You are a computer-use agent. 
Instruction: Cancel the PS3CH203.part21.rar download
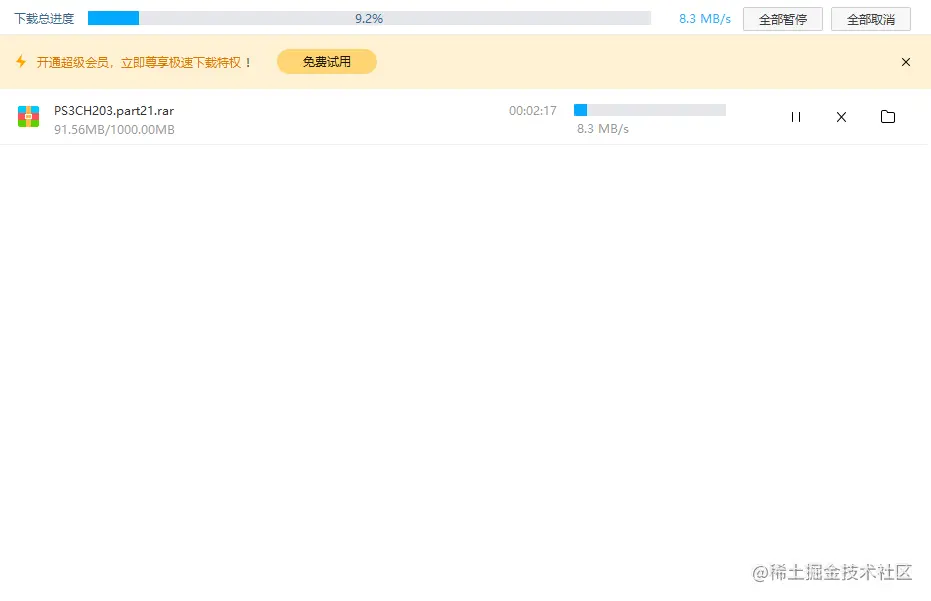[x=841, y=117]
